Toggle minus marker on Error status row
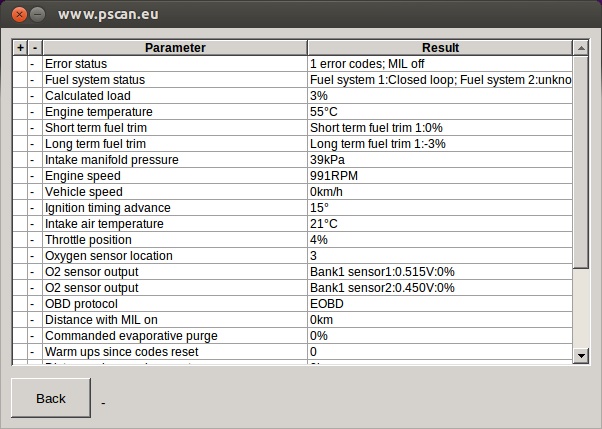 [x=35, y=64]
